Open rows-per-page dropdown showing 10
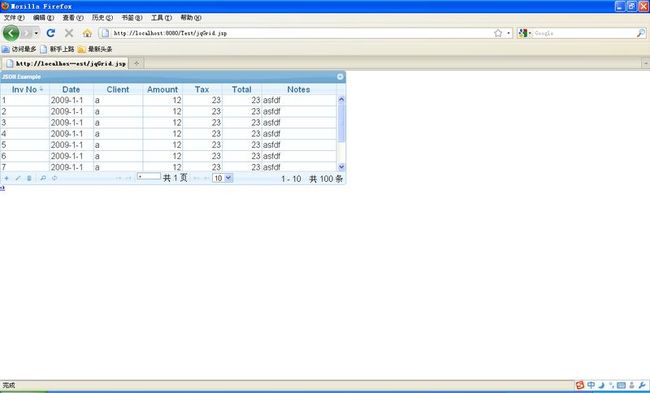650x393 pixels. click(x=223, y=178)
